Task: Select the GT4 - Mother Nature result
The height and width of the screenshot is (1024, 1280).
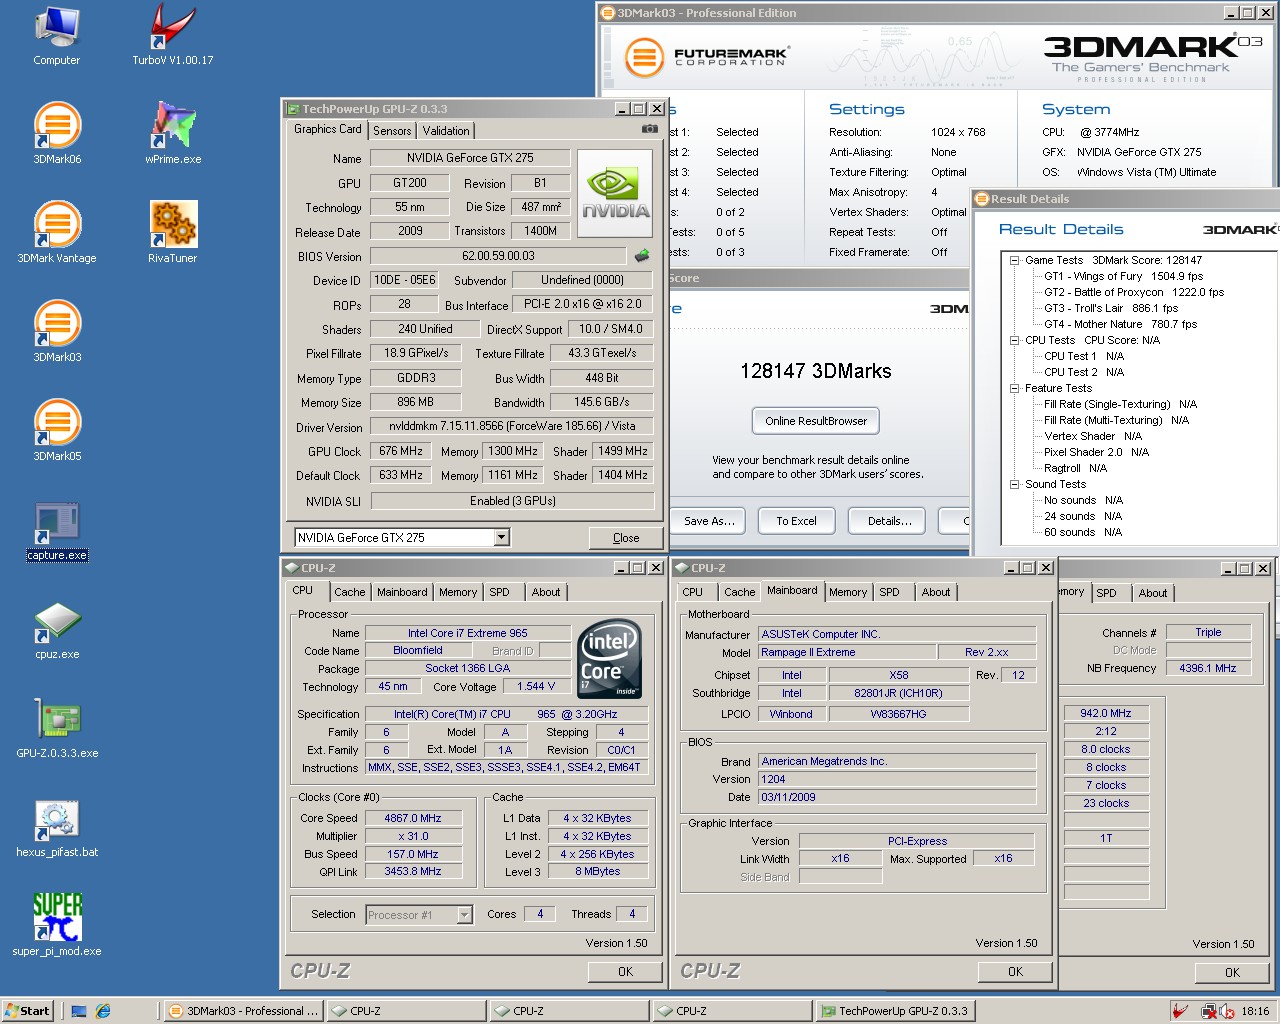Action: [1120, 324]
